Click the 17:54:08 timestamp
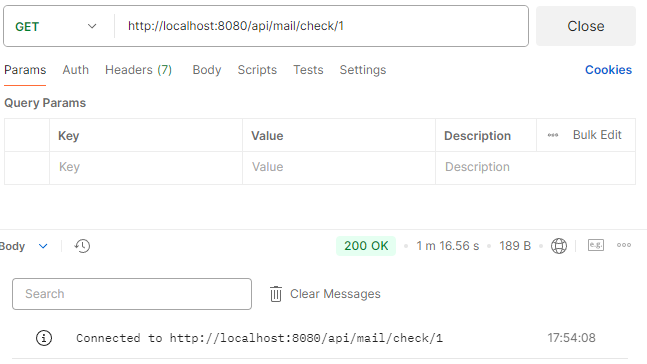The height and width of the screenshot is (364, 647). pos(571,338)
